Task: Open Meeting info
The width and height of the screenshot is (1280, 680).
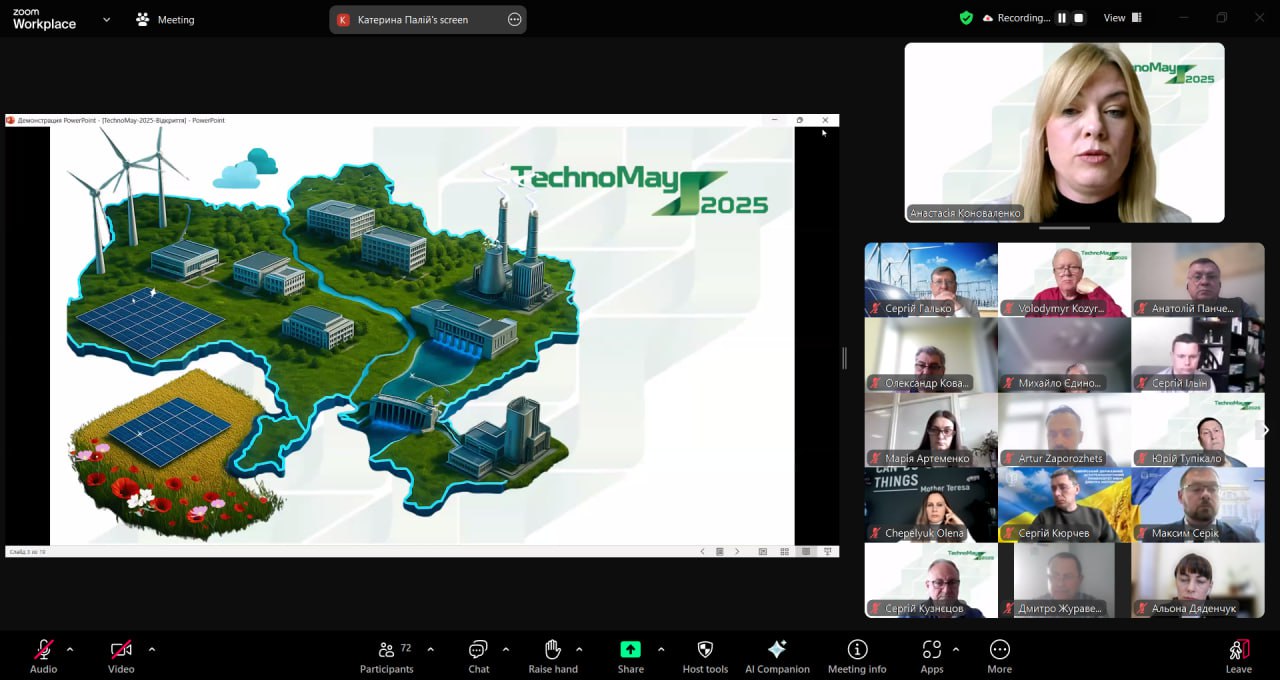Action: pos(857,656)
